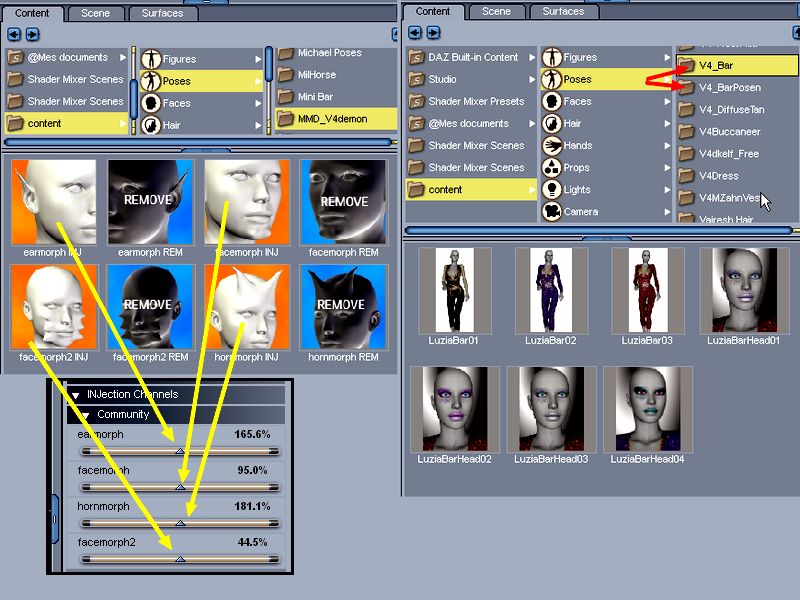This screenshot has width=800, height=600.
Task: Open V4_BarPosen folder icon
Action: click(686, 87)
